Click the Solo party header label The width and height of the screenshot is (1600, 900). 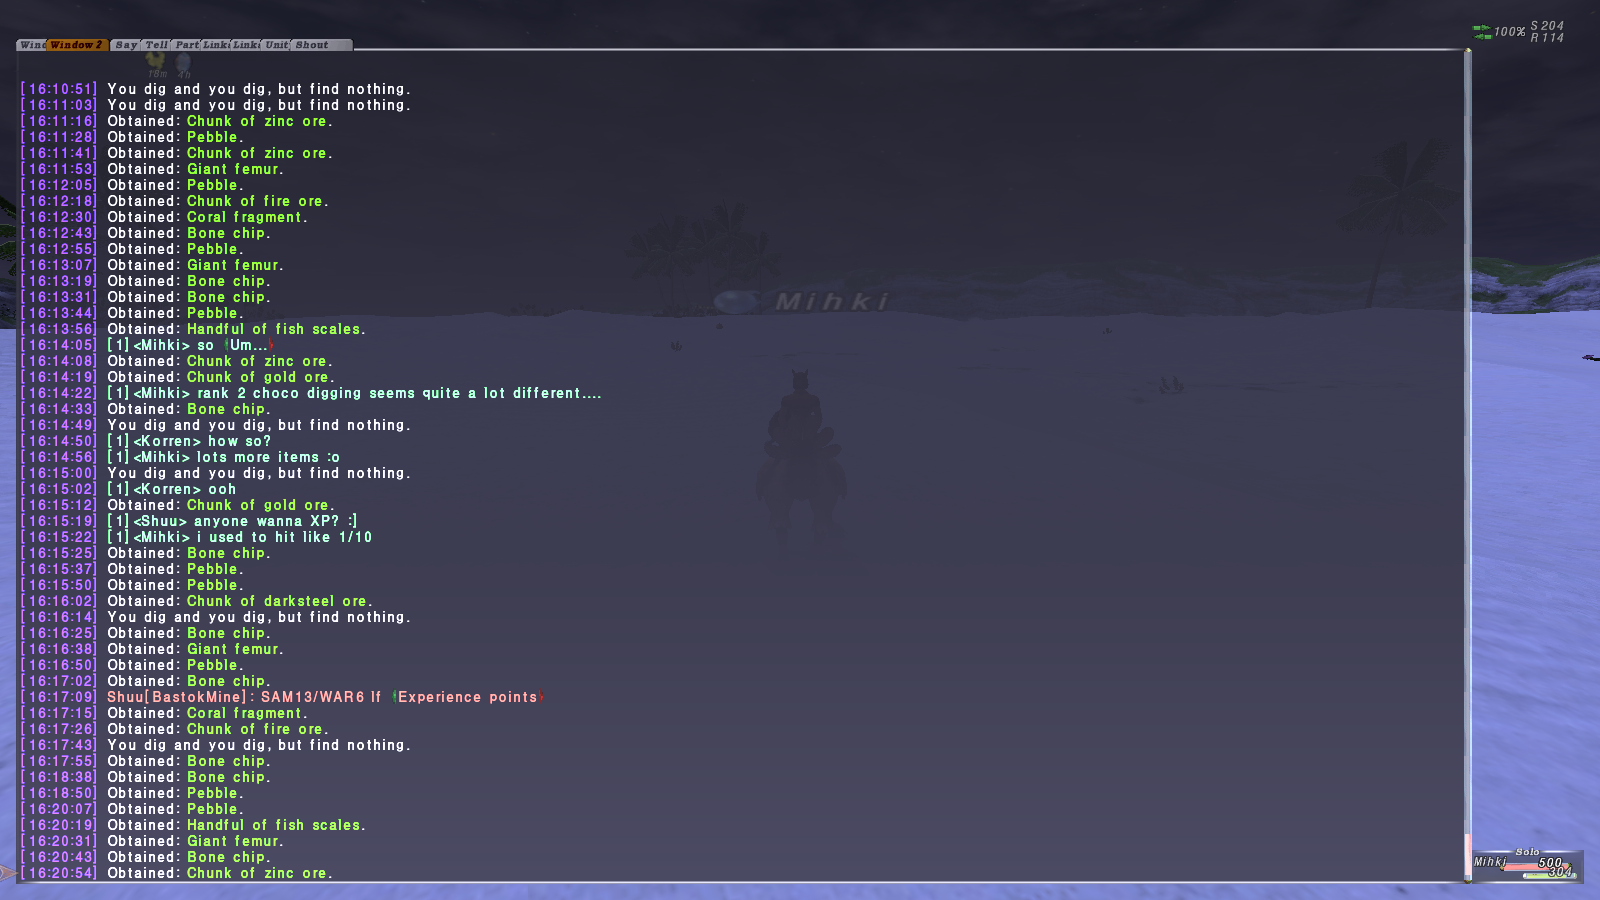click(1527, 852)
